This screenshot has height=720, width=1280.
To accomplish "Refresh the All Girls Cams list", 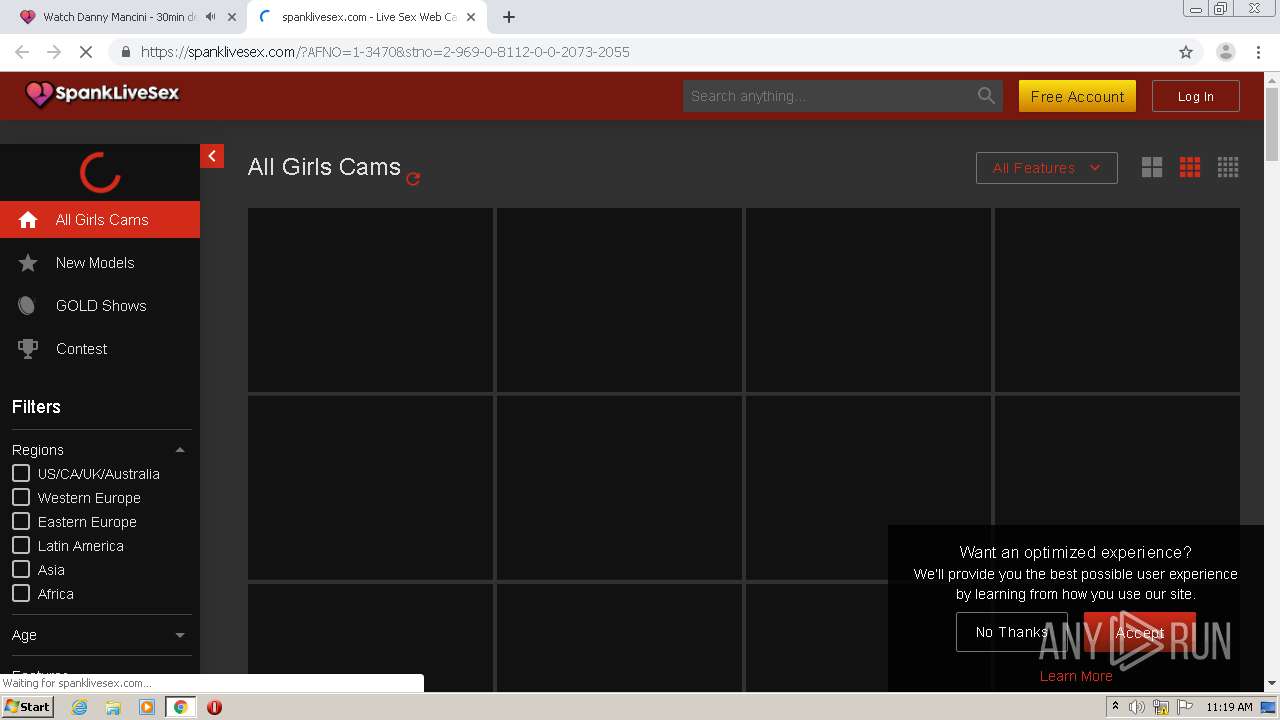I will [413, 179].
